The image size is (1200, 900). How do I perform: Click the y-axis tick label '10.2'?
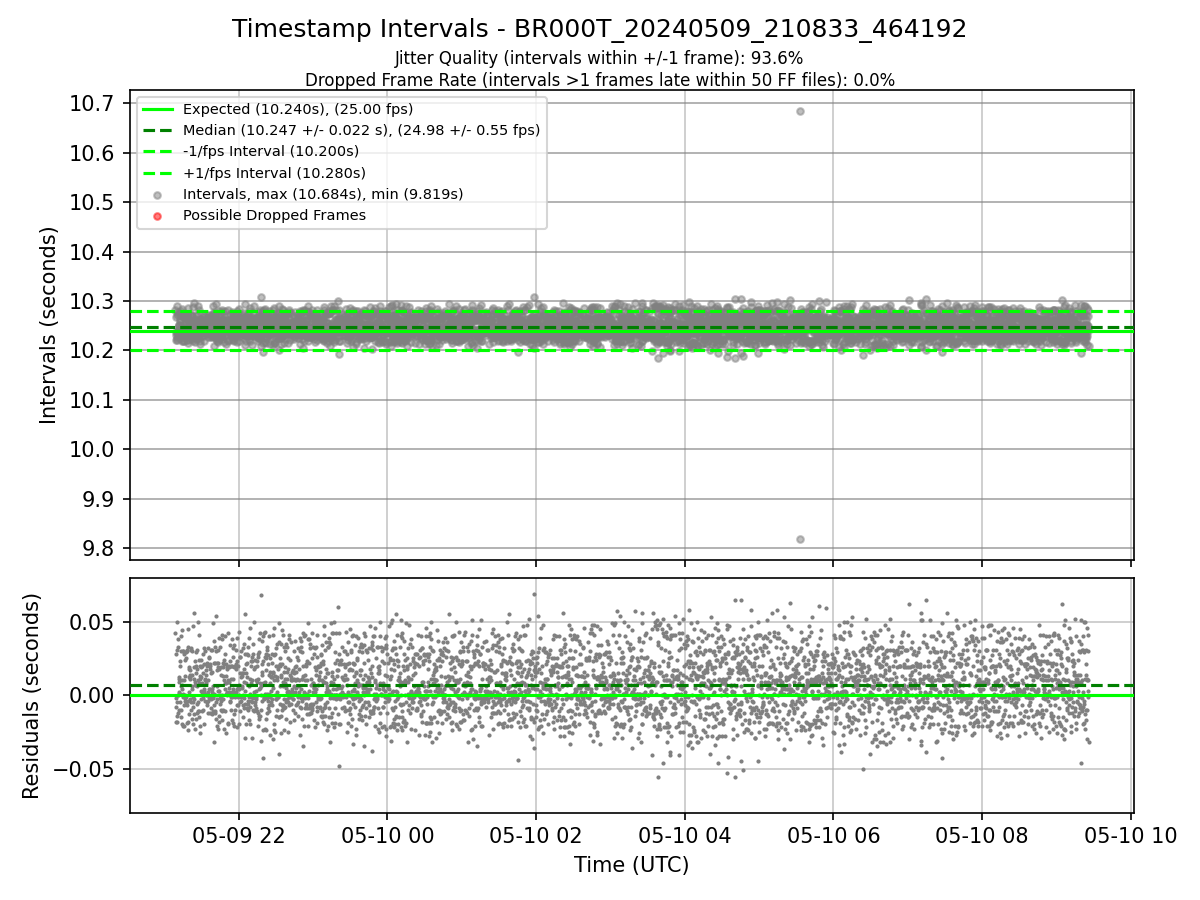[93, 350]
